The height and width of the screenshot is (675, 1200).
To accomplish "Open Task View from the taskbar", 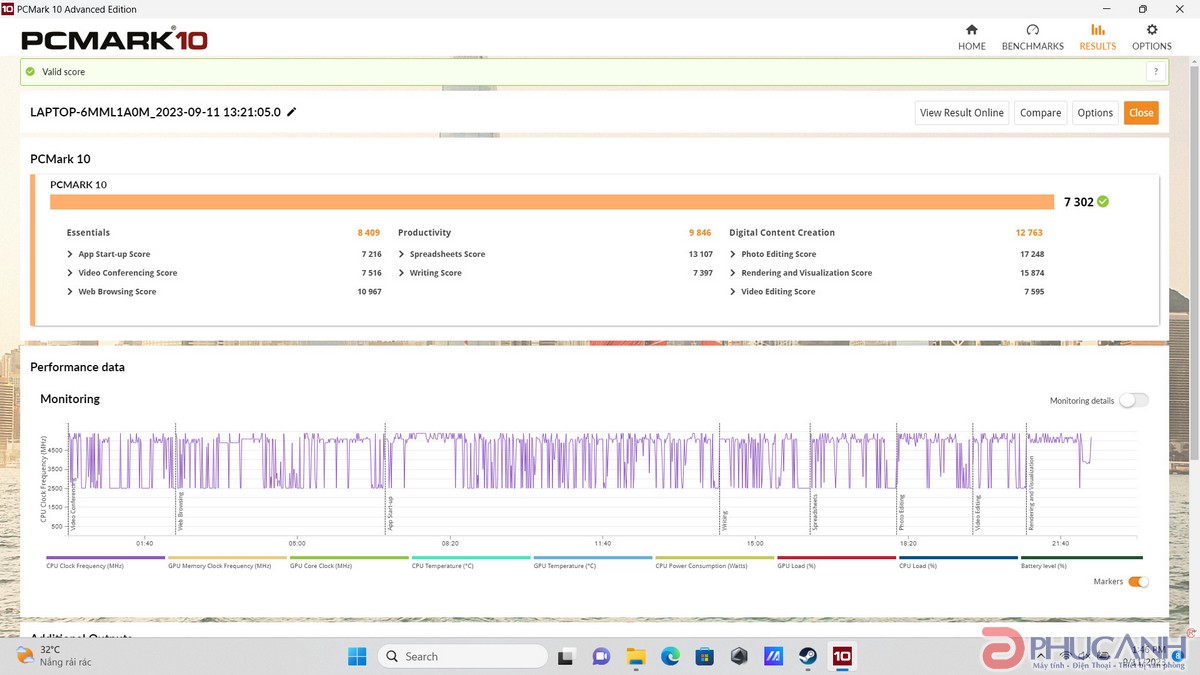I will coord(567,656).
